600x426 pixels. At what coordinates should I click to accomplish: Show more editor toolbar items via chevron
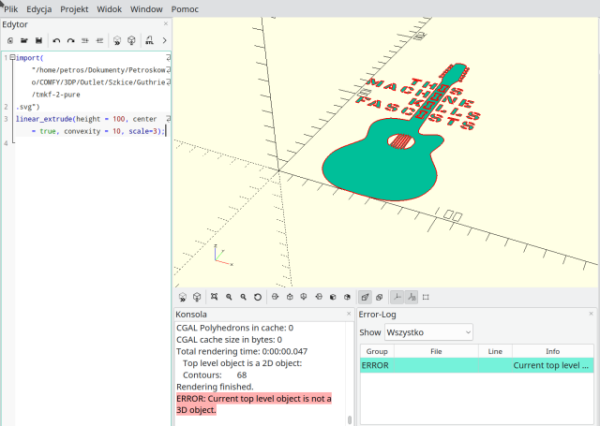[165, 40]
